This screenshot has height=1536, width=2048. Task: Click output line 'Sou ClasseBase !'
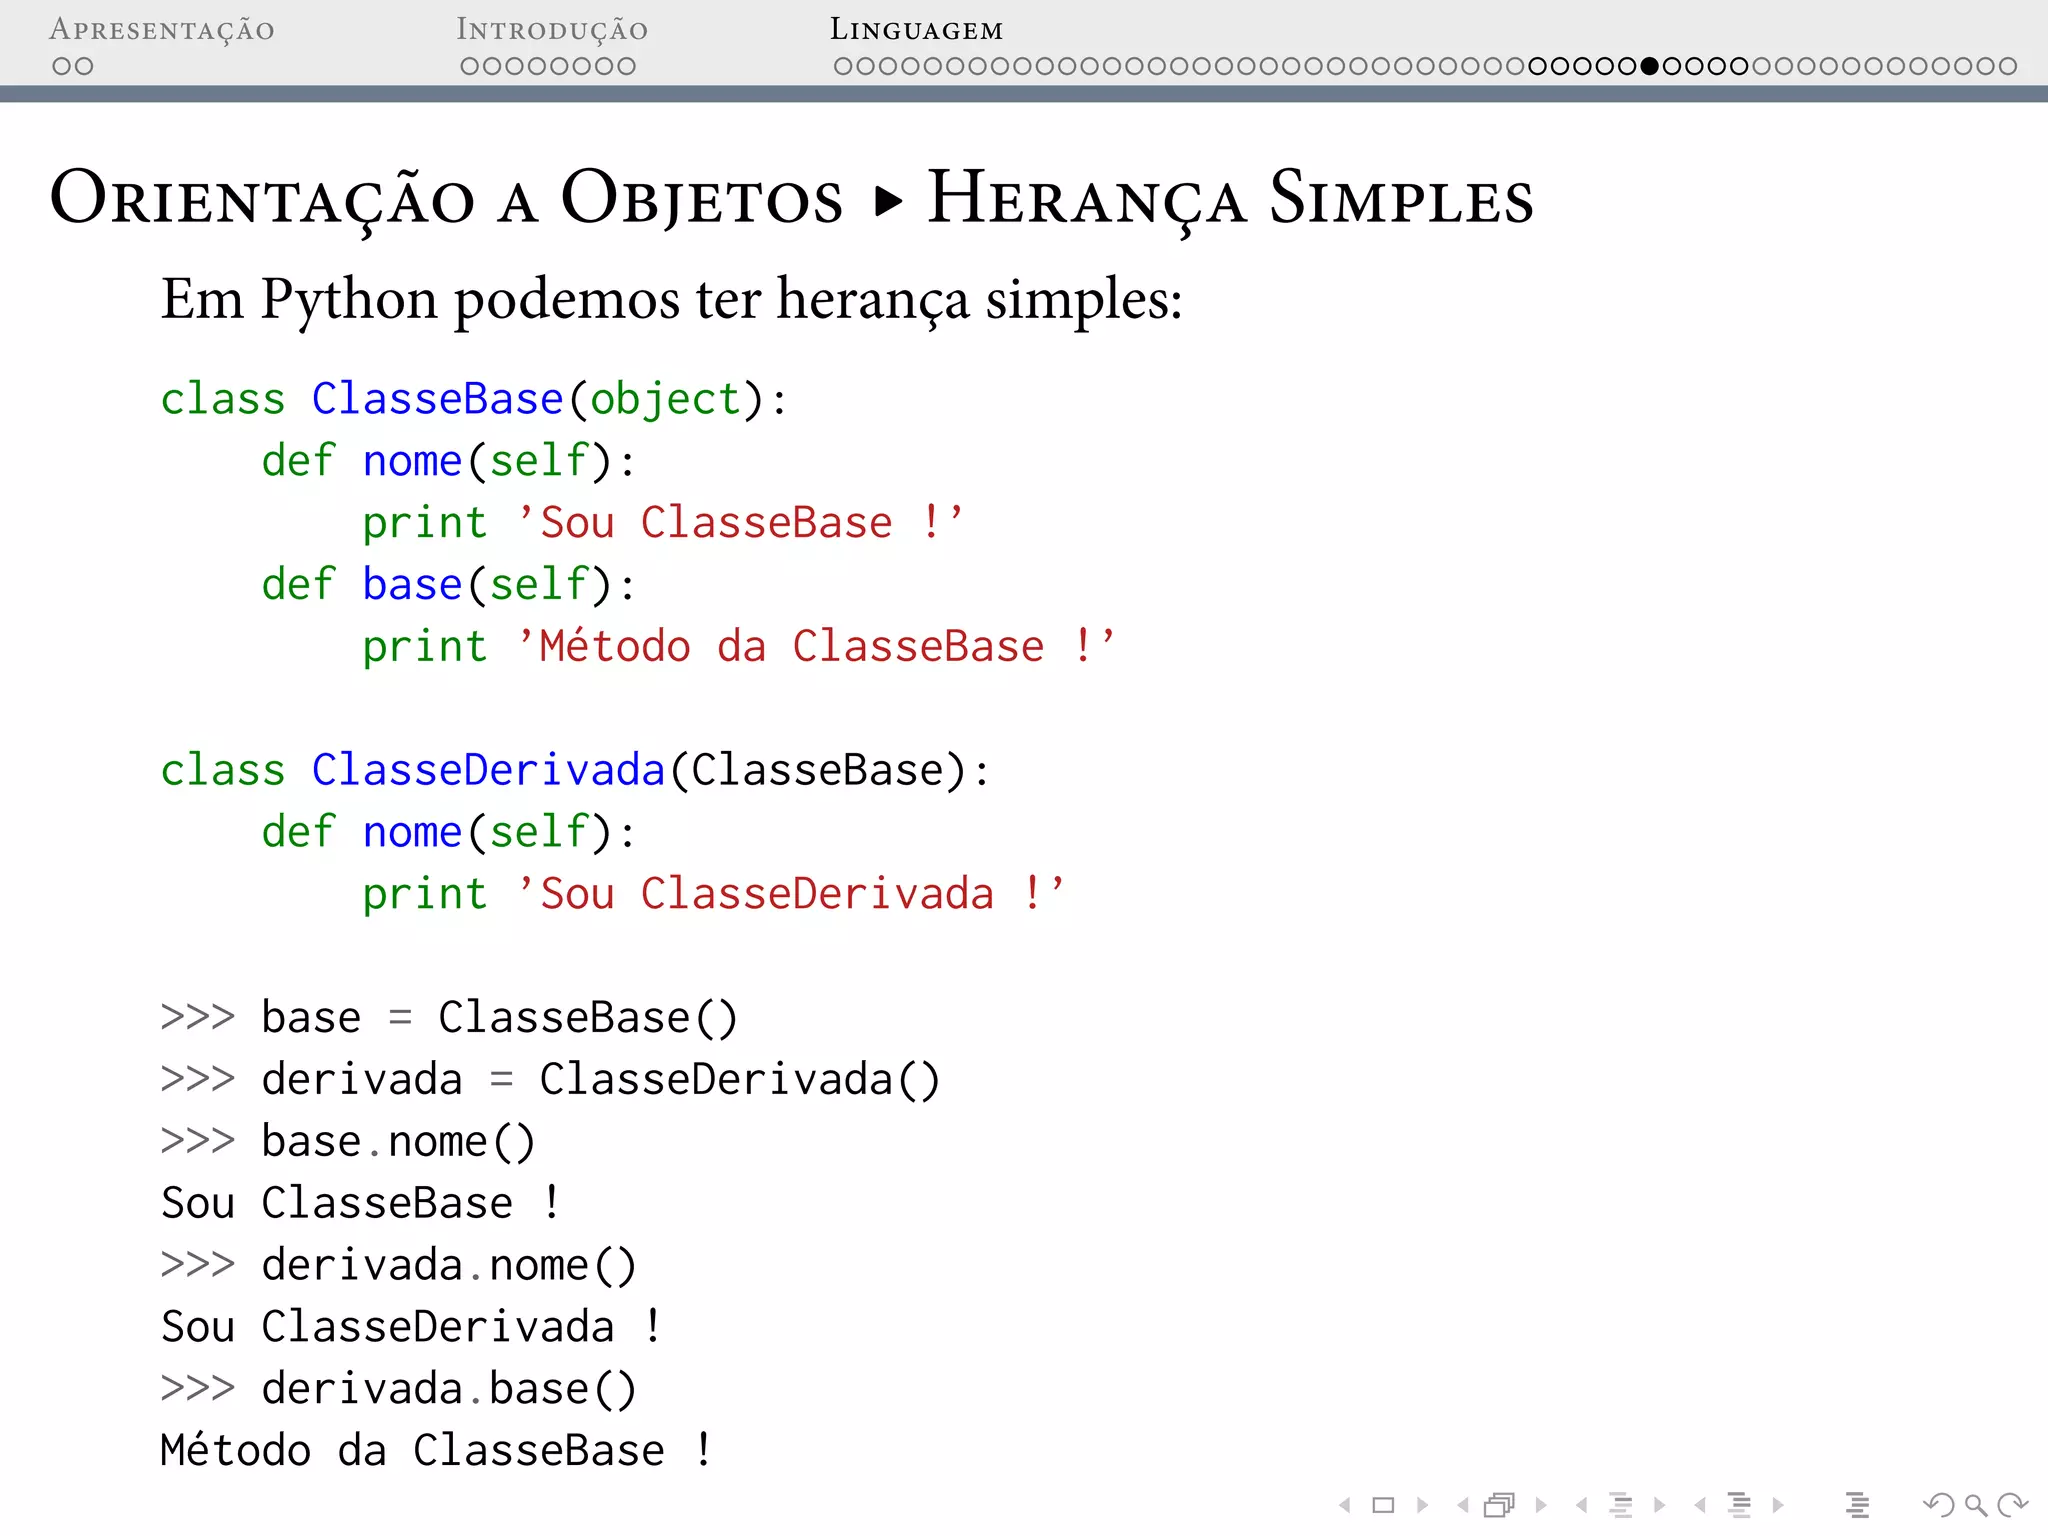360,1203
